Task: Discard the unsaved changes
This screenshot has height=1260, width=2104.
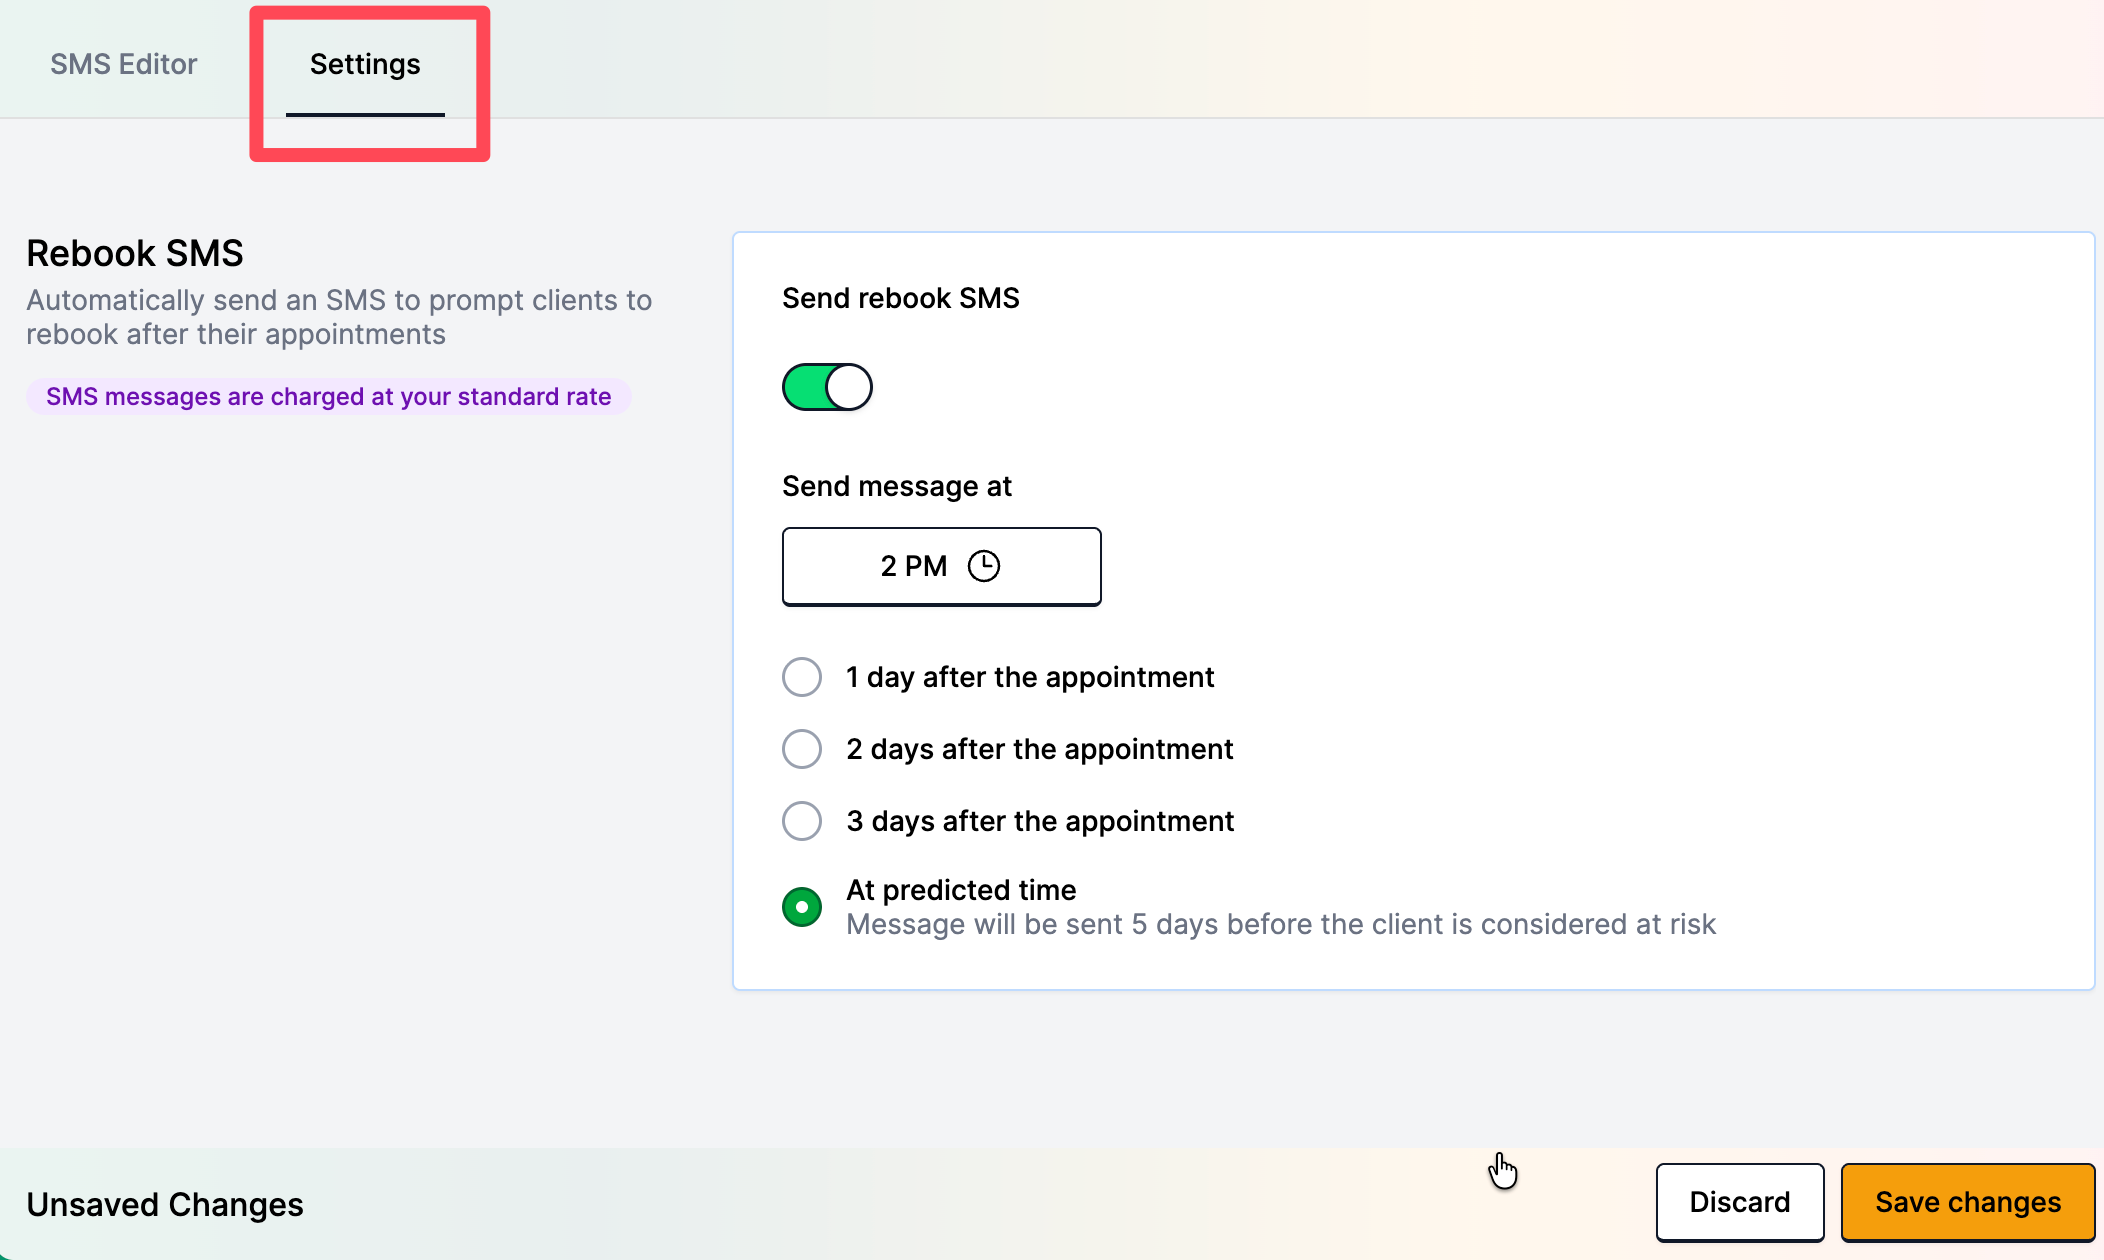Action: point(1740,1202)
